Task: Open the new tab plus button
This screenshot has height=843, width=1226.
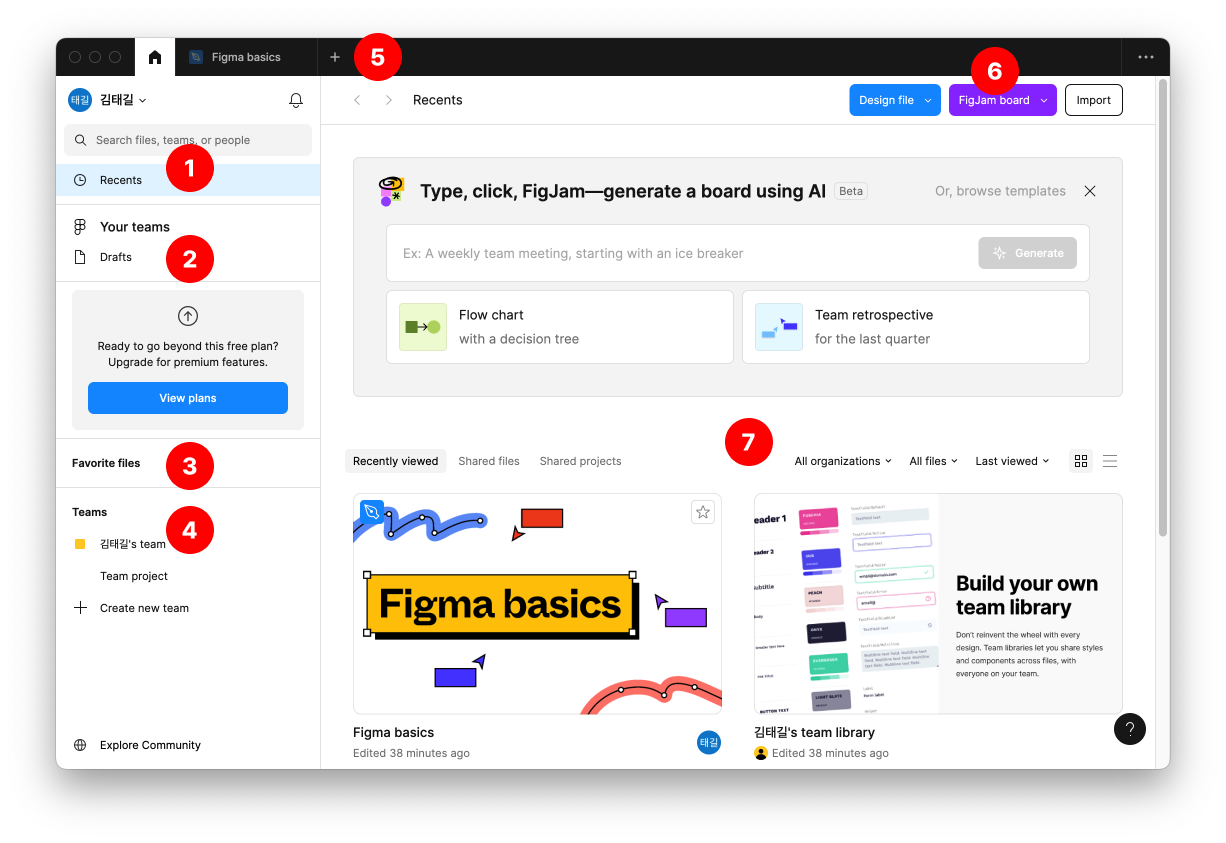Action: [x=335, y=57]
